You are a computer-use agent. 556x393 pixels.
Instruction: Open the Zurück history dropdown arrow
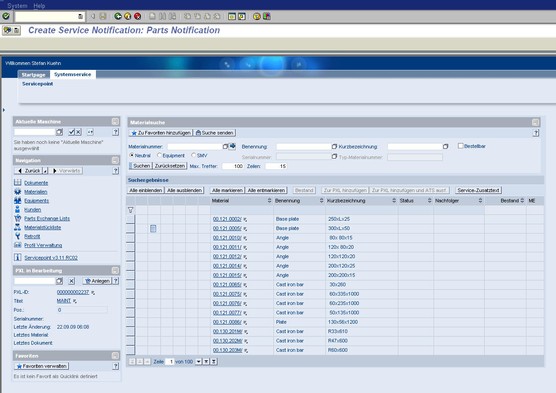pyautogui.click(x=45, y=171)
